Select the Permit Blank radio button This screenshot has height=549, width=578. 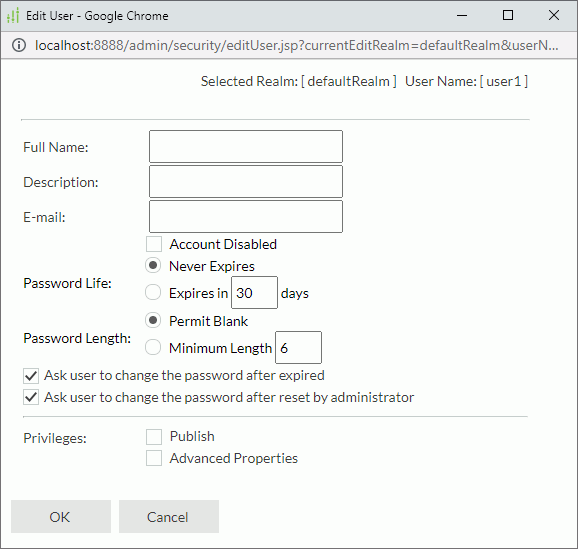(x=153, y=320)
